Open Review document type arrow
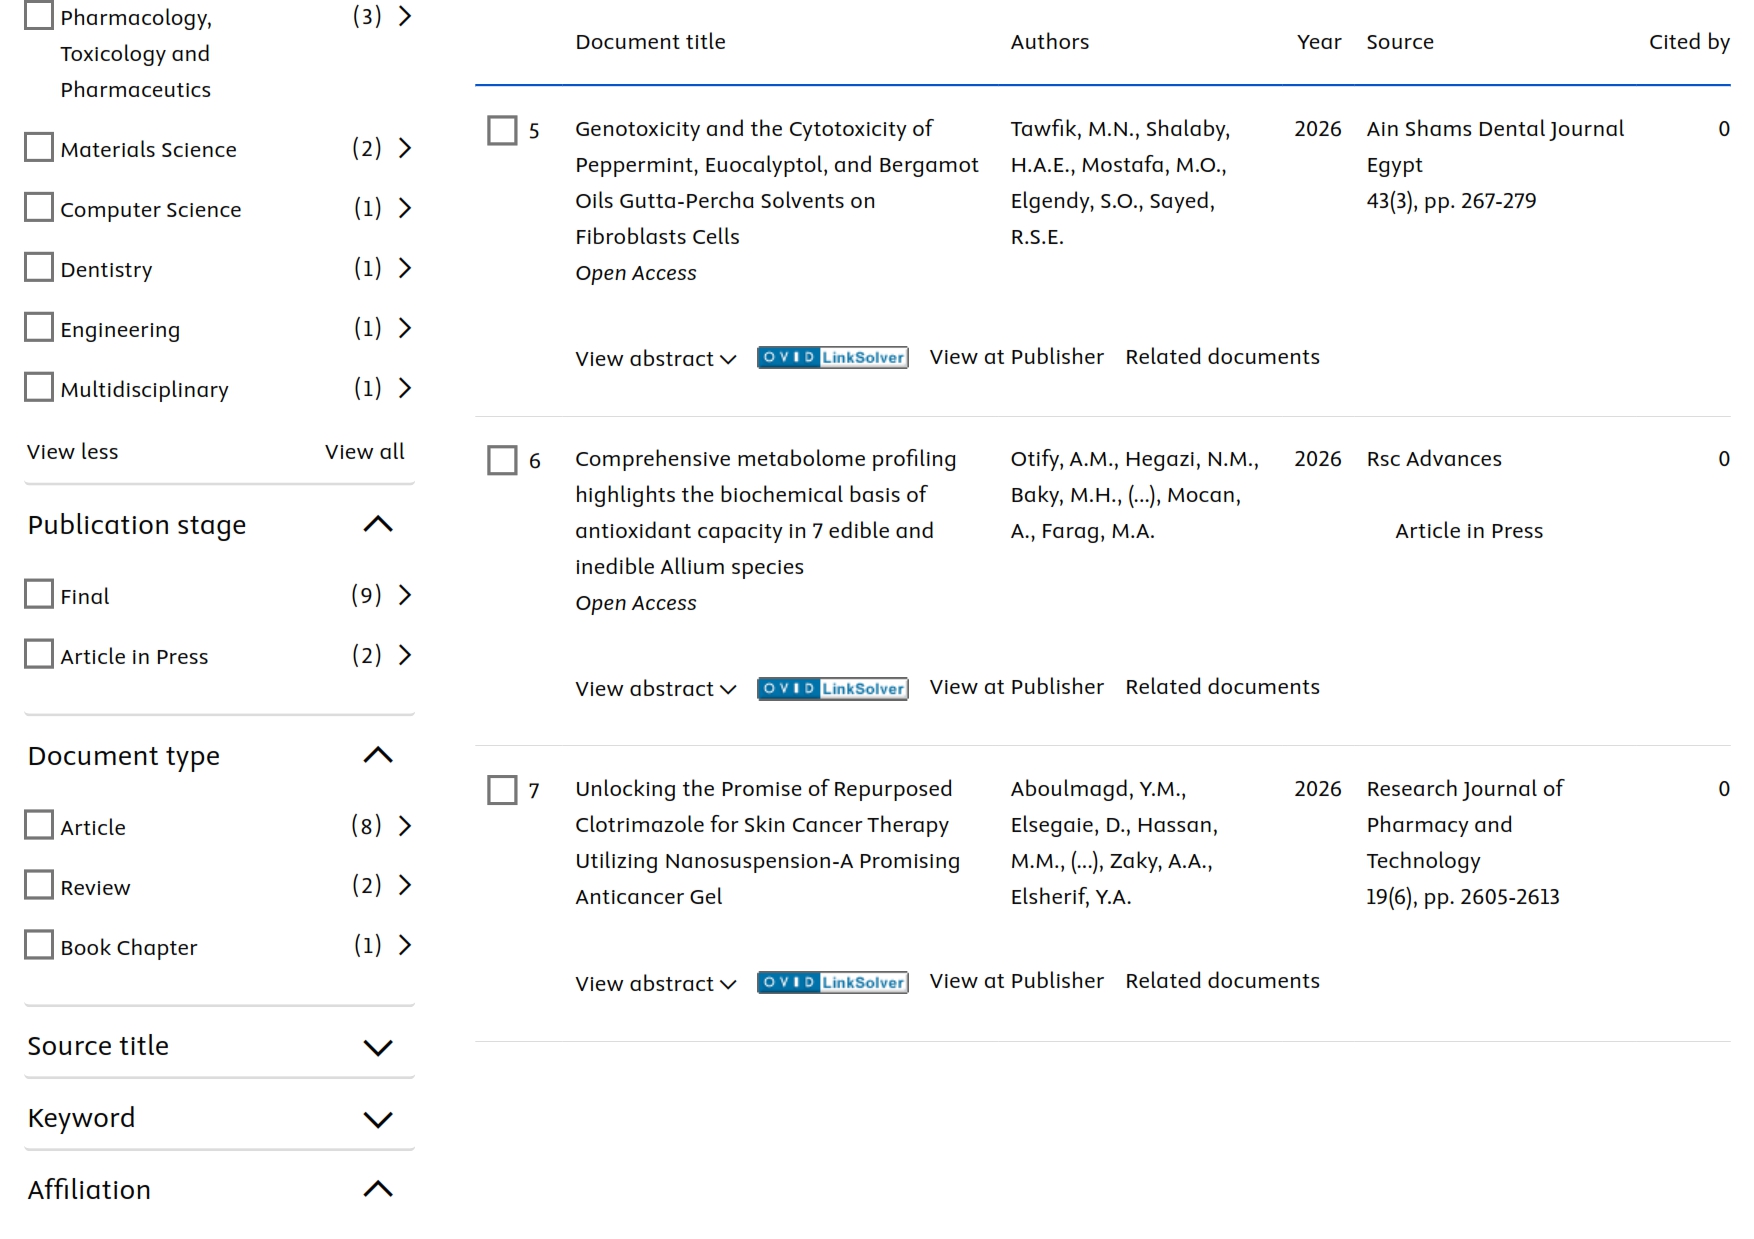1754x1239 pixels. [x=405, y=885]
